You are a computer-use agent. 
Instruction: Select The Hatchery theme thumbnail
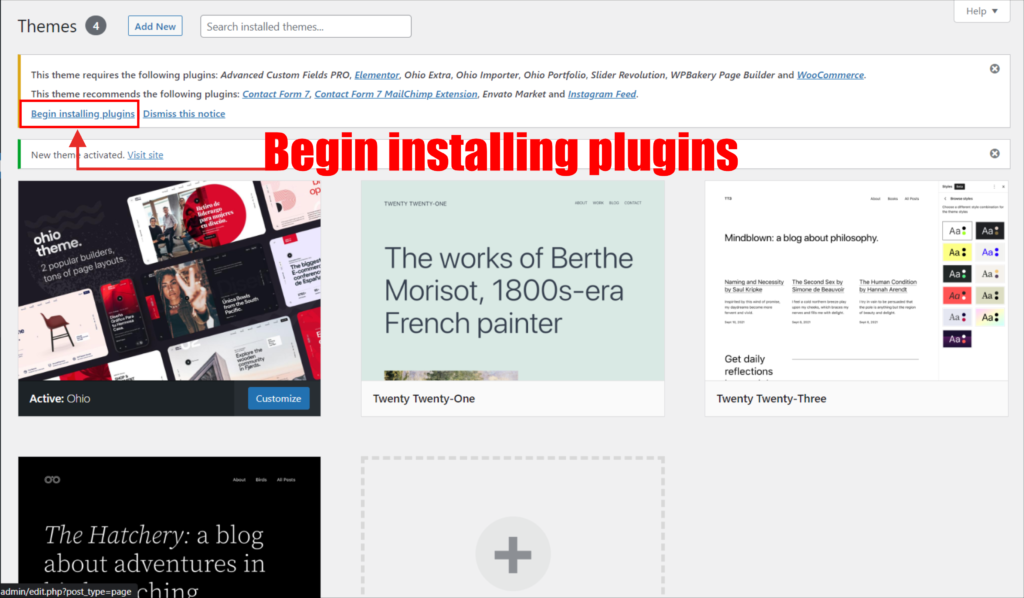(x=169, y=525)
